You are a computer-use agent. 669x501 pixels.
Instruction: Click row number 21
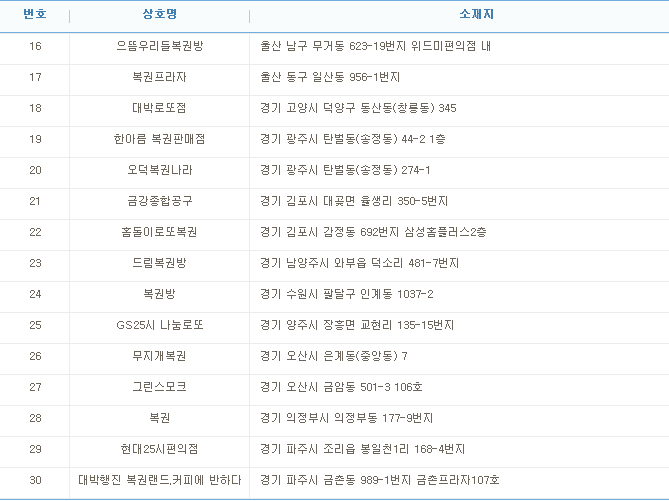point(35,201)
